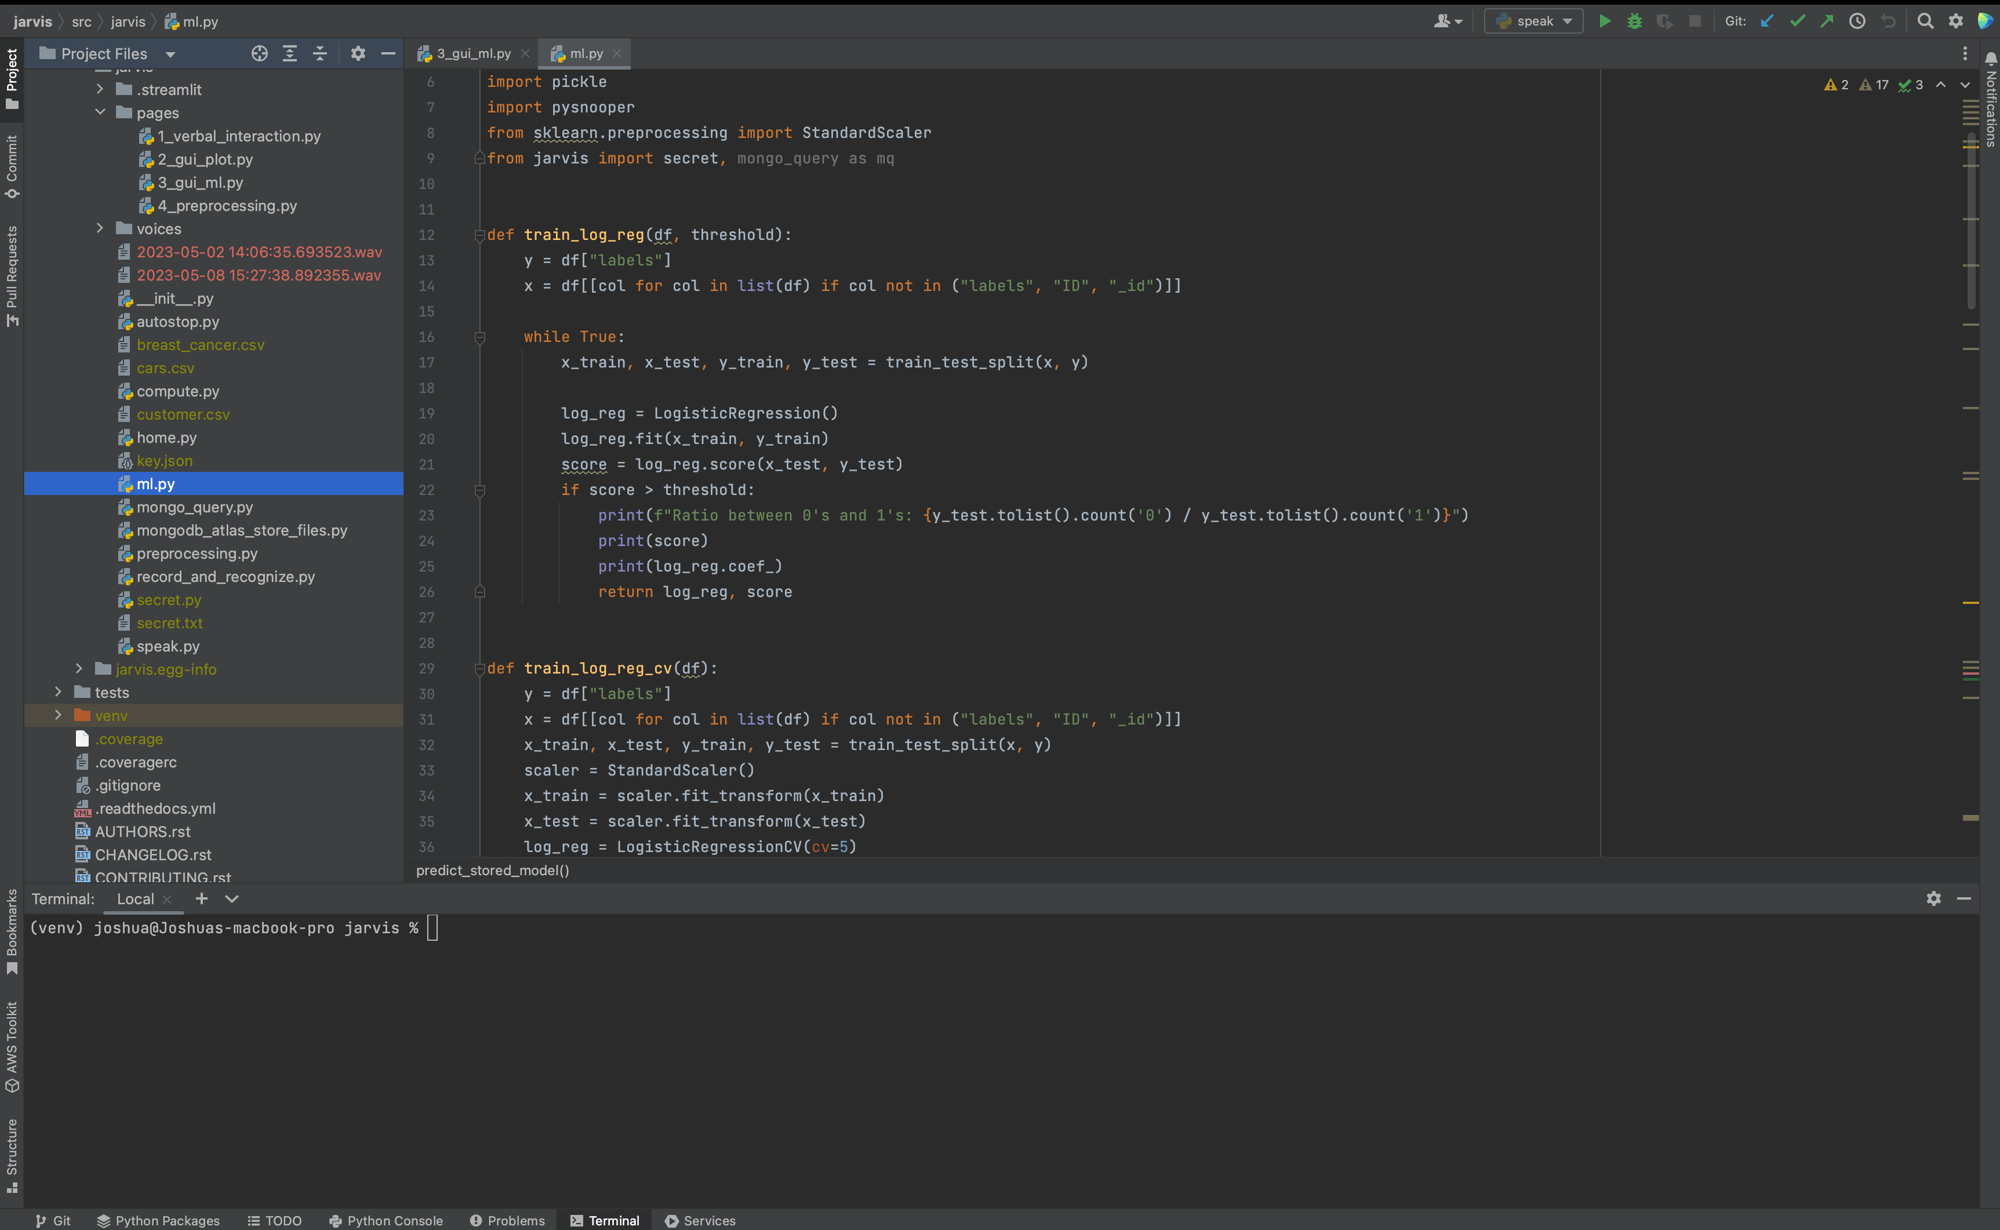Image resolution: width=2000 pixels, height=1230 pixels.
Task: Rollback changes with undo icon
Action: pyautogui.click(x=1888, y=21)
